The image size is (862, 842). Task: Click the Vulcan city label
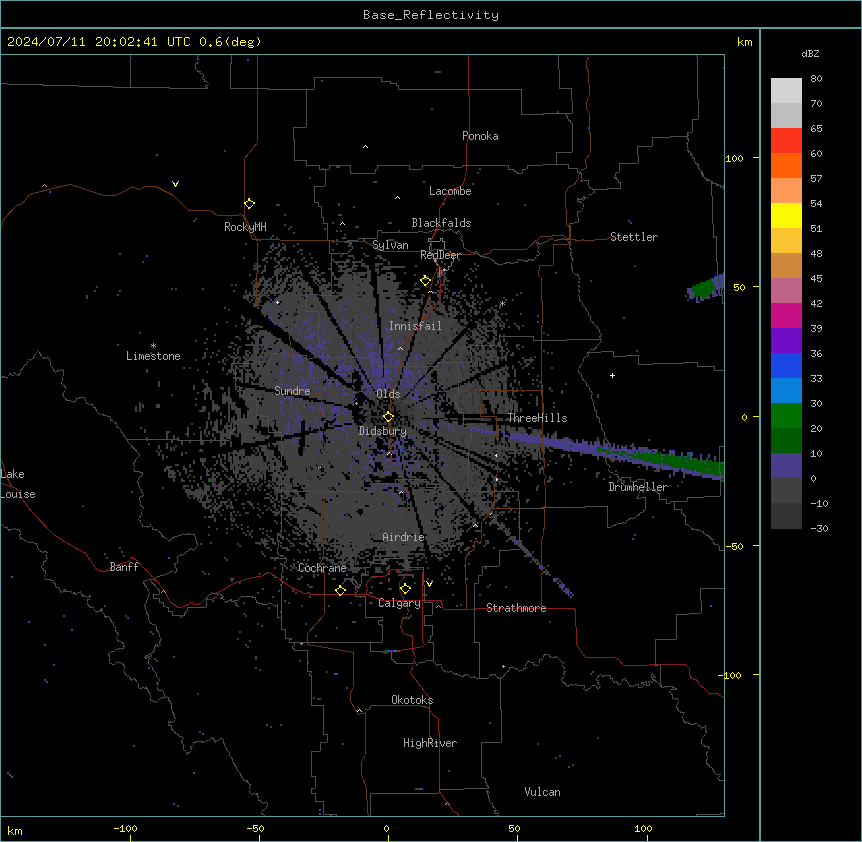point(543,792)
